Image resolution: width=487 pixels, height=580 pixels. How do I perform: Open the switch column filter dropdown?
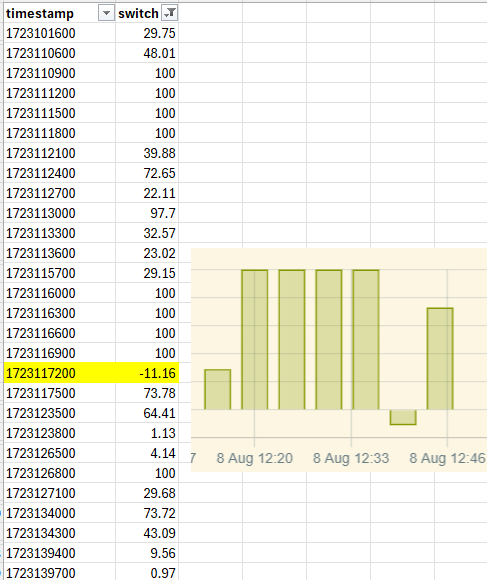coord(170,14)
